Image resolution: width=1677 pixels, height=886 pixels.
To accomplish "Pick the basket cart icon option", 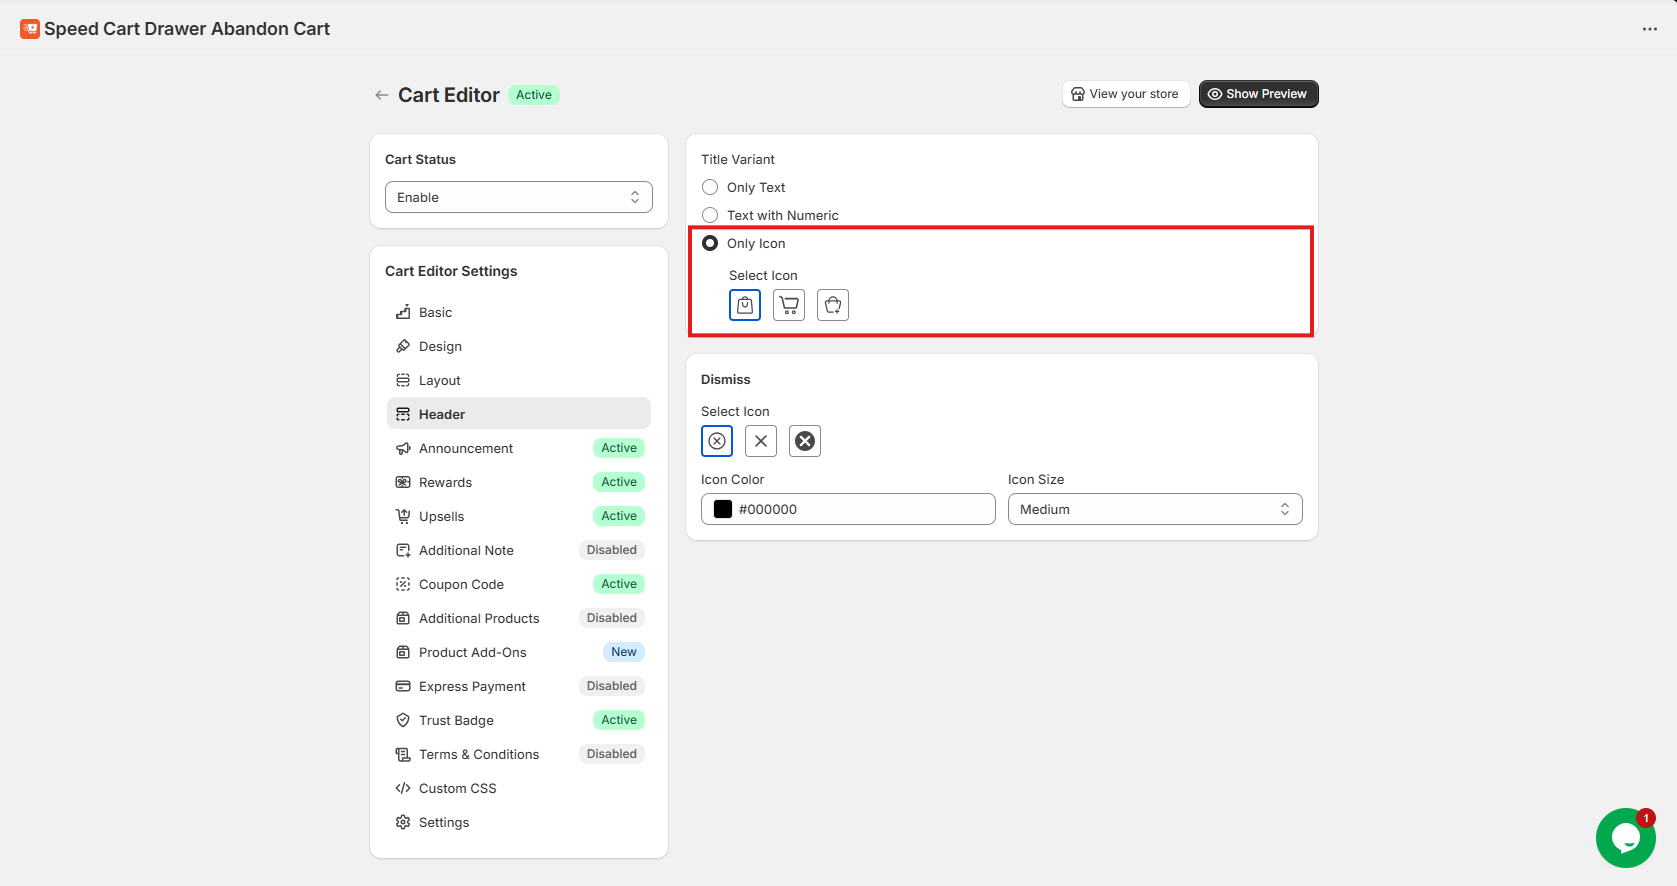I will pos(833,305).
